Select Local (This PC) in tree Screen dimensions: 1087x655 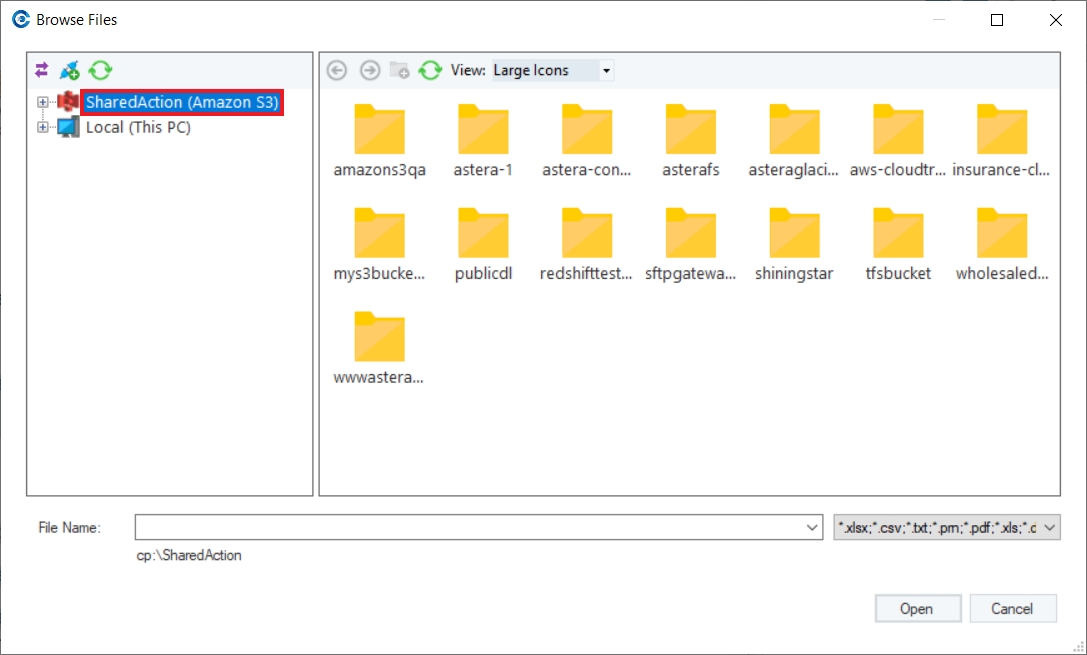tap(138, 127)
